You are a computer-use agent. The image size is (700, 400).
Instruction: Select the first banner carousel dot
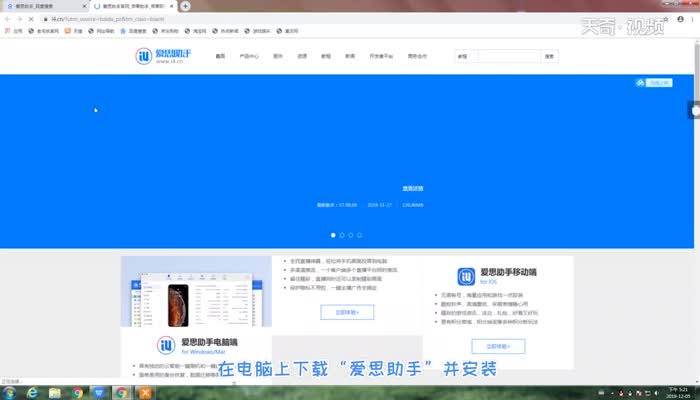pyautogui.click(x=333, y=235)
